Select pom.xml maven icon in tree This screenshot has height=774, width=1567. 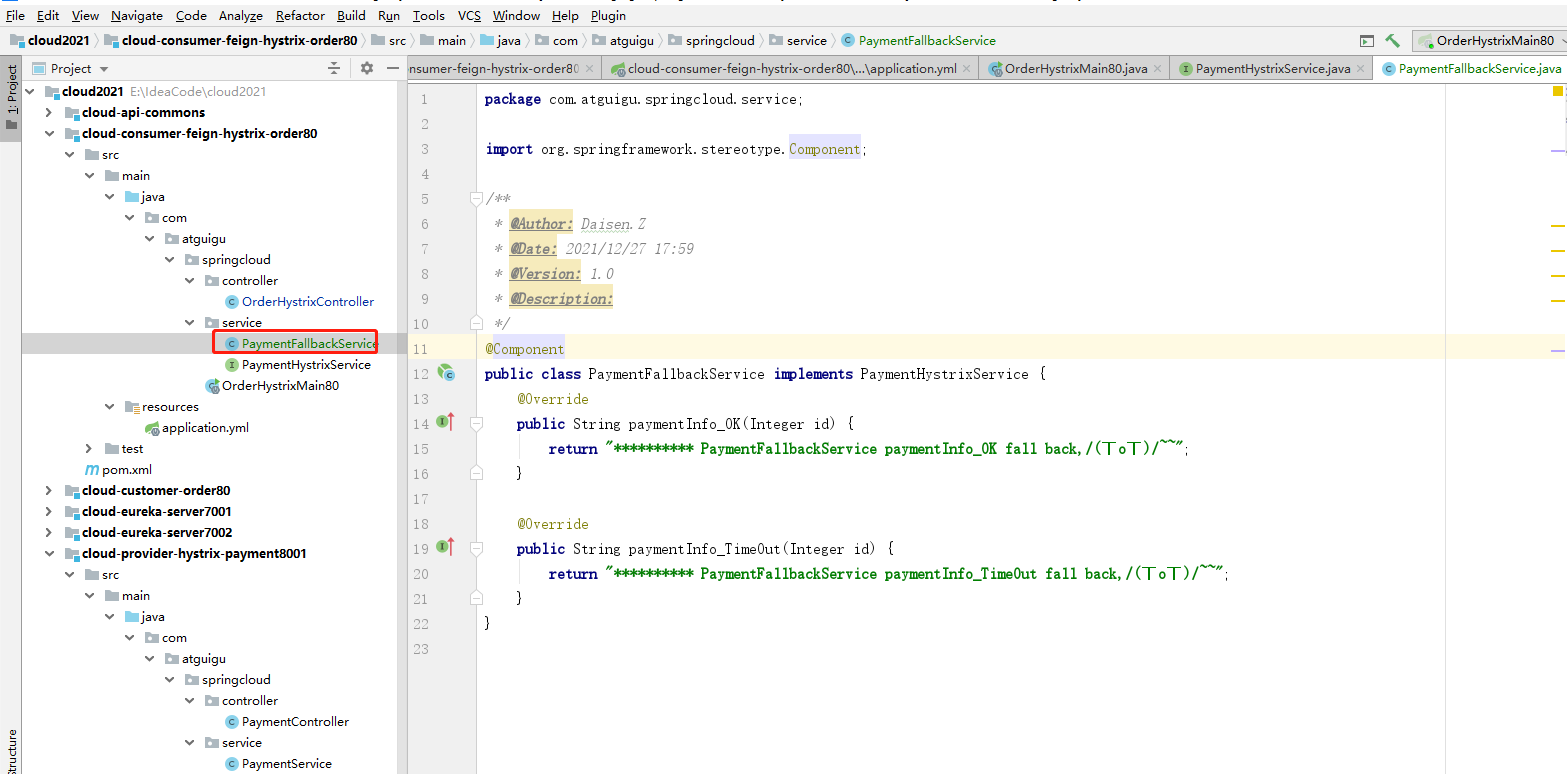[x=92, y=469]
